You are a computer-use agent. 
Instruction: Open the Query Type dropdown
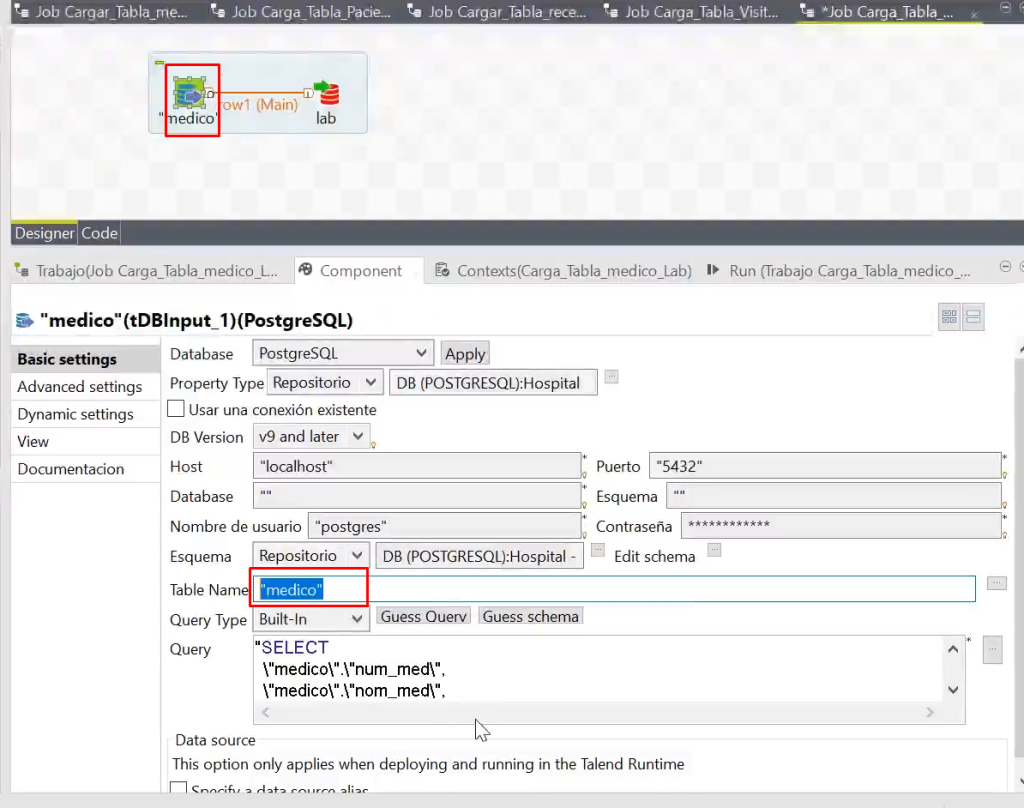[310, 619]
